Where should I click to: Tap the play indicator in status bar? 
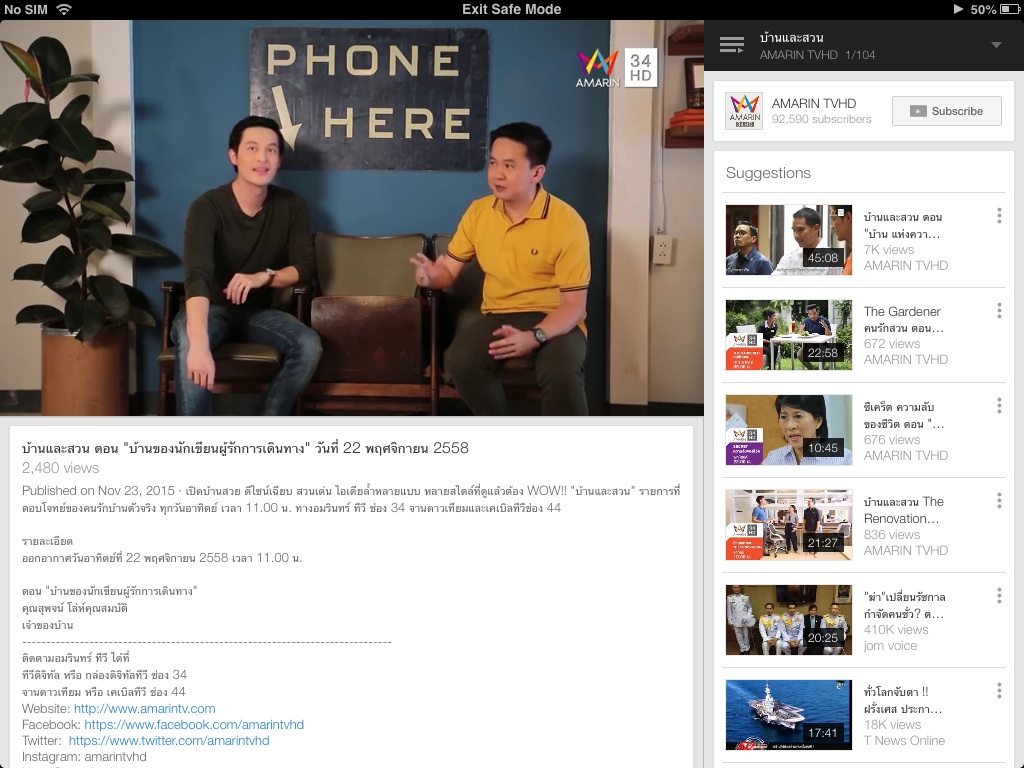[958, 9]
